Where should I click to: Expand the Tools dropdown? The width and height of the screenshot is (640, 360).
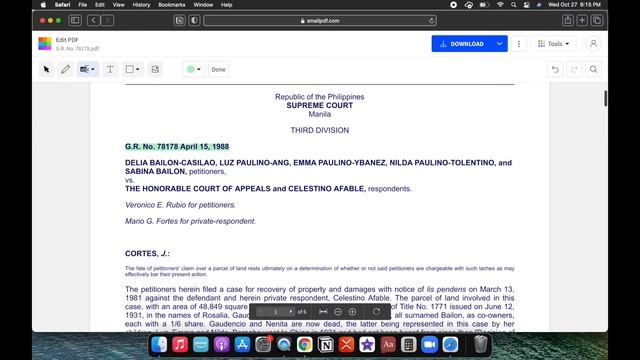[553, 44]
